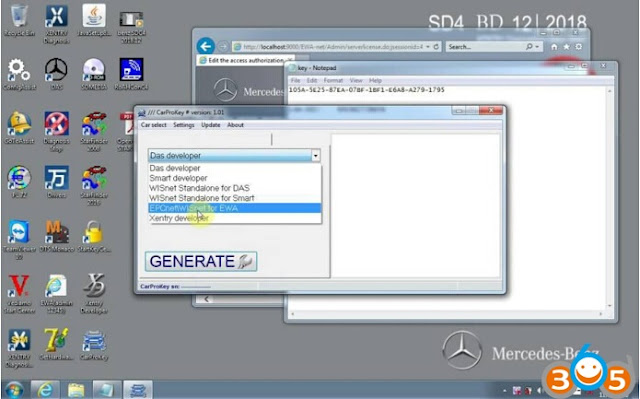Open XENTRY Diagnosis SIM shortcut at bottom
Viewport: 640px width, 399px height.
coord(19,348)
